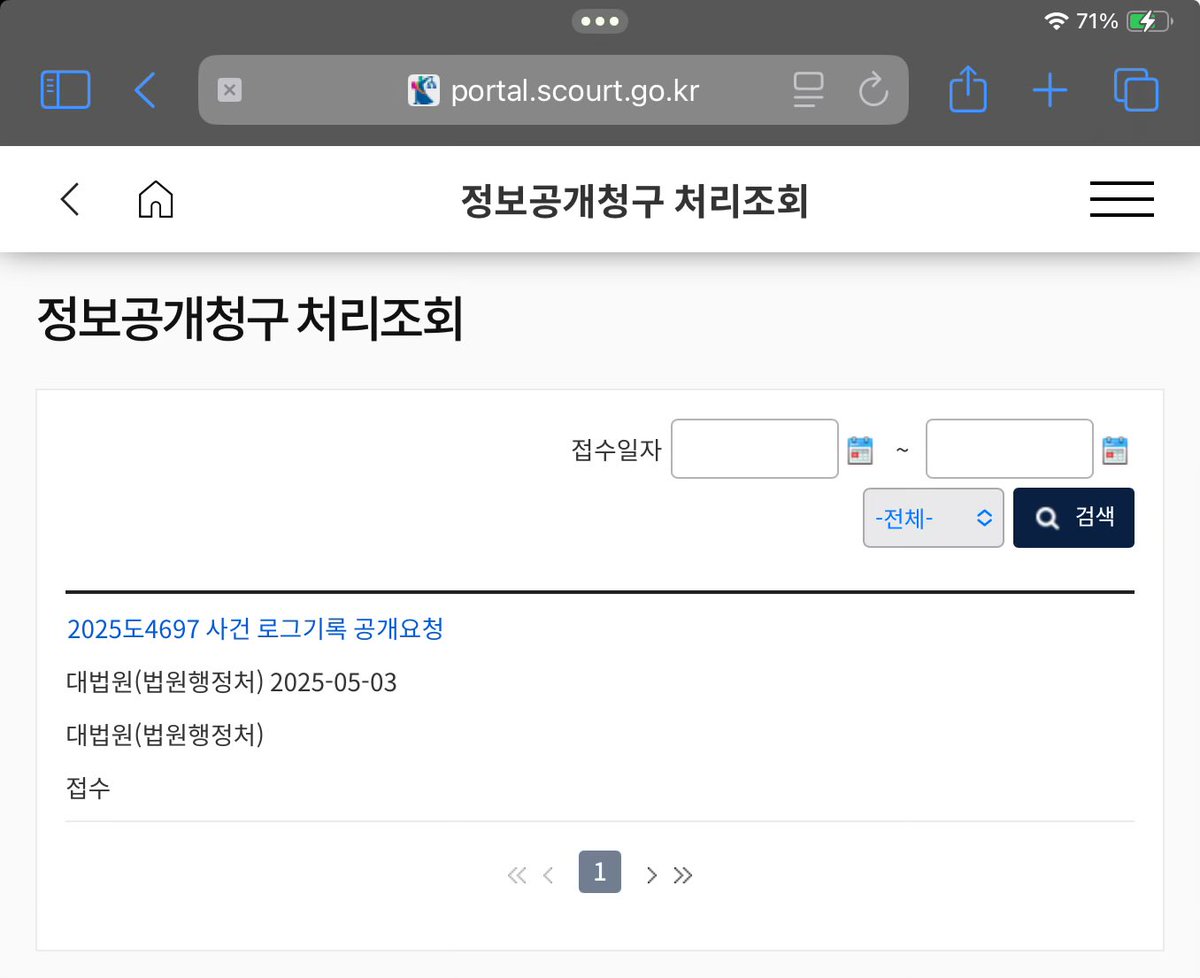This screenshot has width=1200, height=978.
Task: Tap the home icon in the page header
Action: click(x=155, y=199)
